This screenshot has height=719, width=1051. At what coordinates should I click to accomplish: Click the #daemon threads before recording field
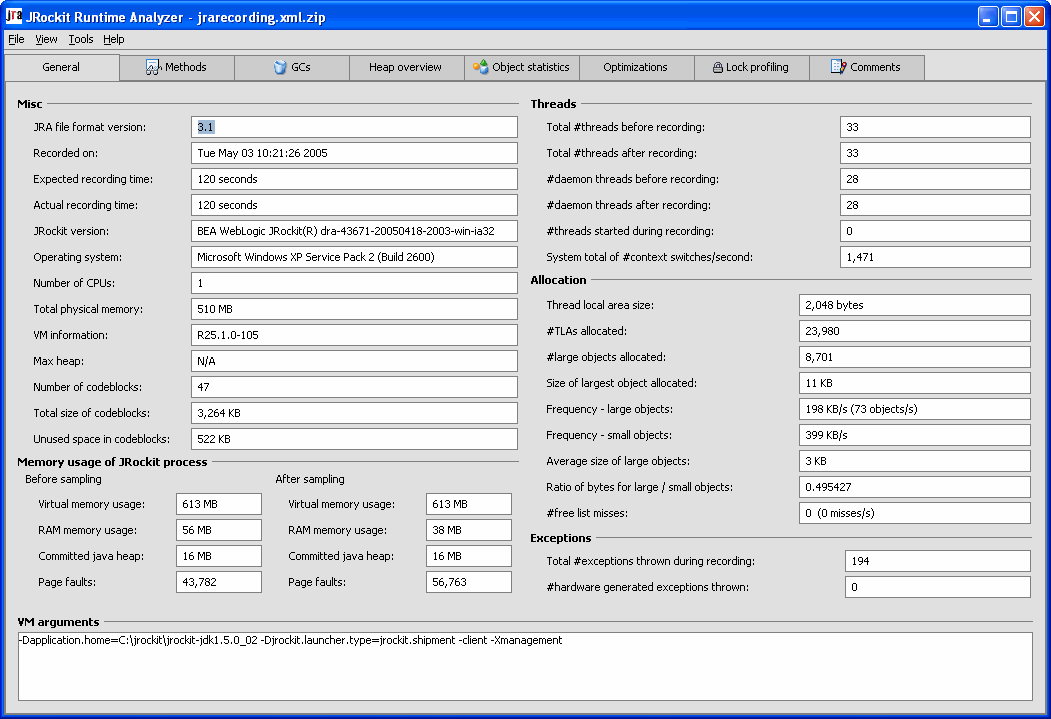click(x=935, y=180)
